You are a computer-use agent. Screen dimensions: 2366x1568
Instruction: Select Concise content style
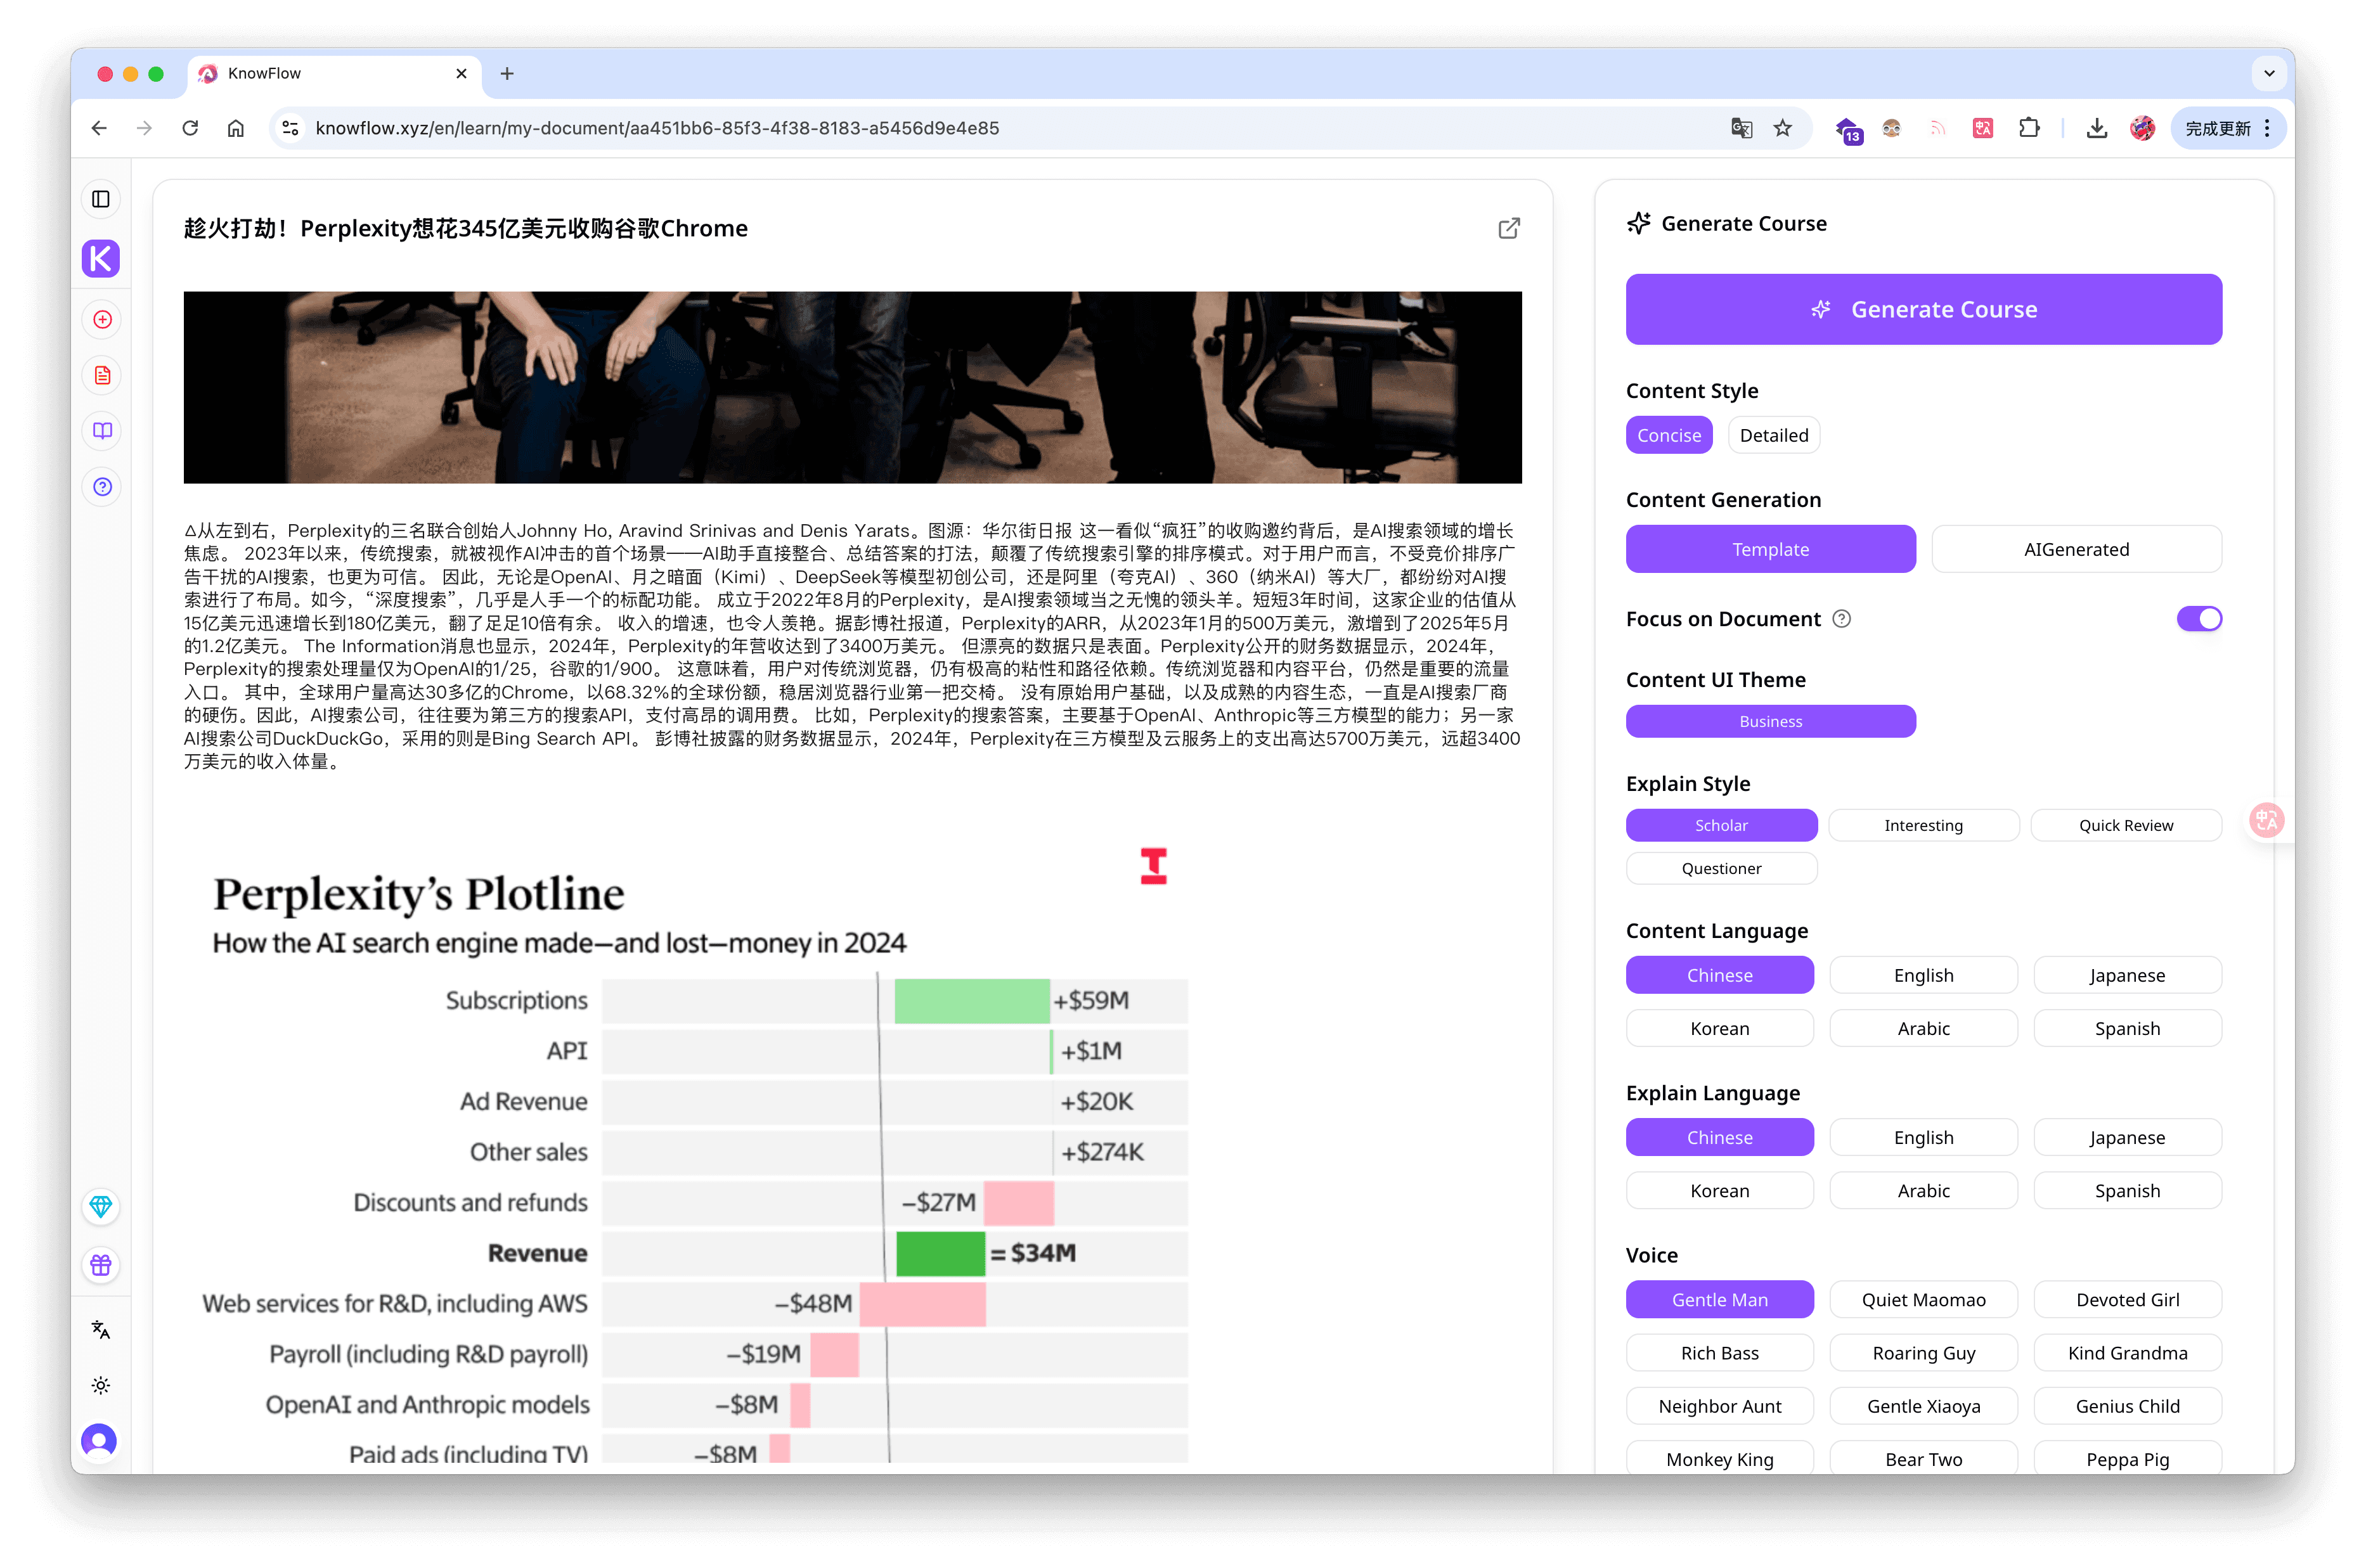pos(1669,435)
